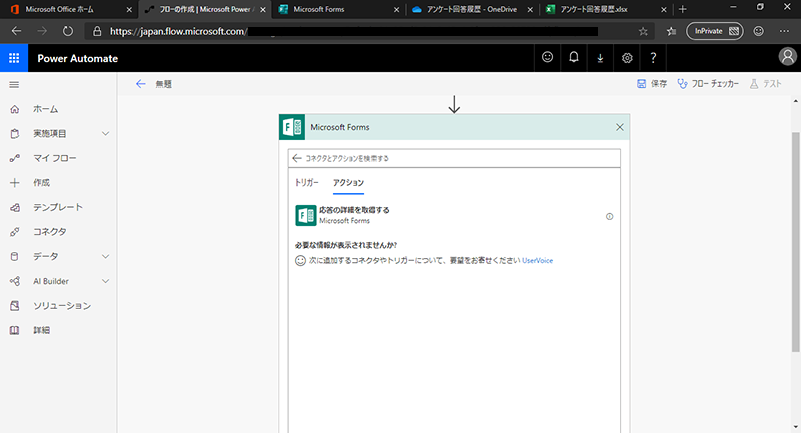
Task: Open the favorites list icon
Action: tap(671, 31)
